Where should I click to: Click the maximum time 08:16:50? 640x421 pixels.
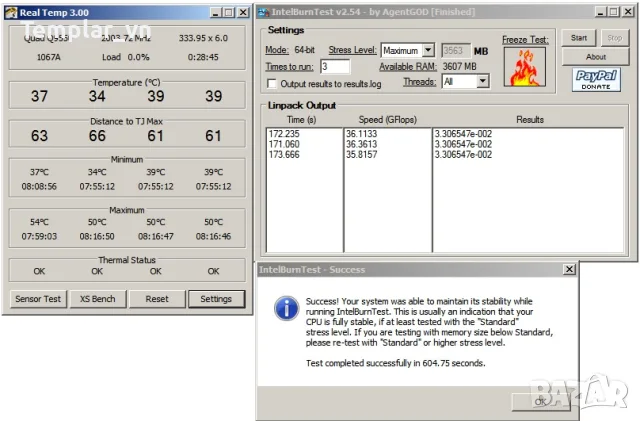(x=97, y=236)
